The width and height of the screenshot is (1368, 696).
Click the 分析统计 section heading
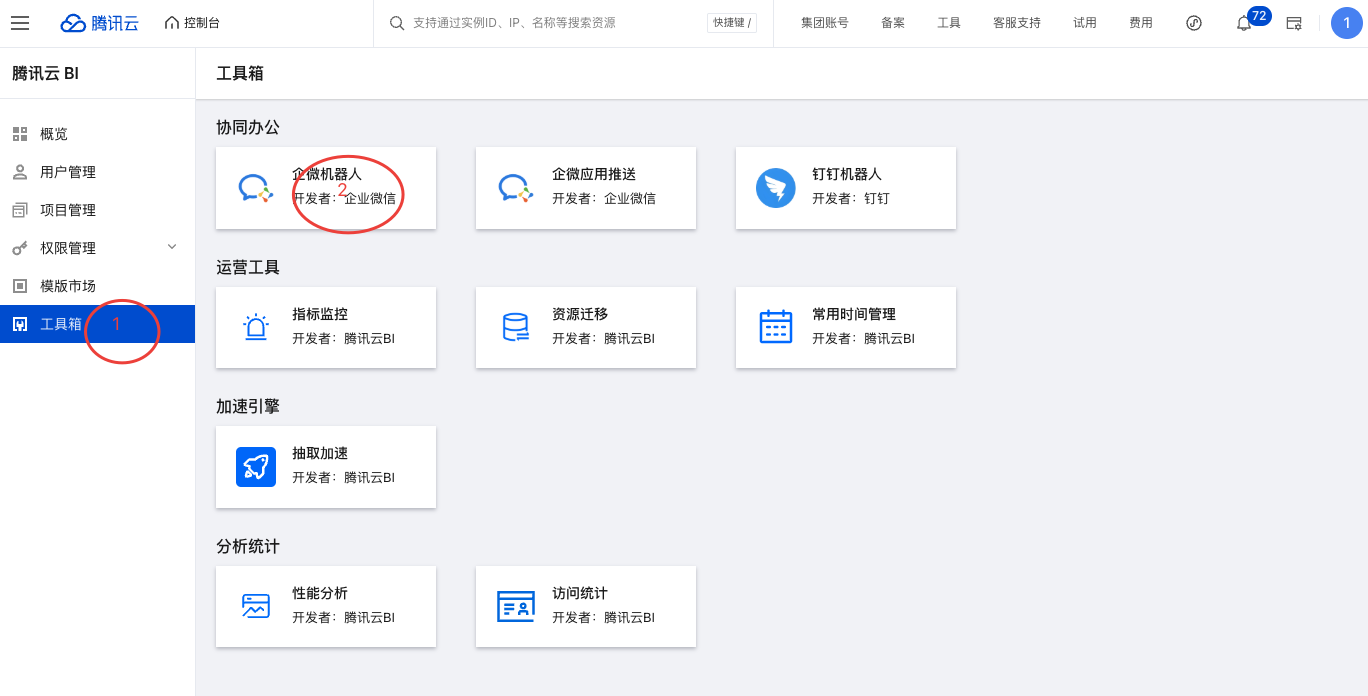[x=248, y=546]
